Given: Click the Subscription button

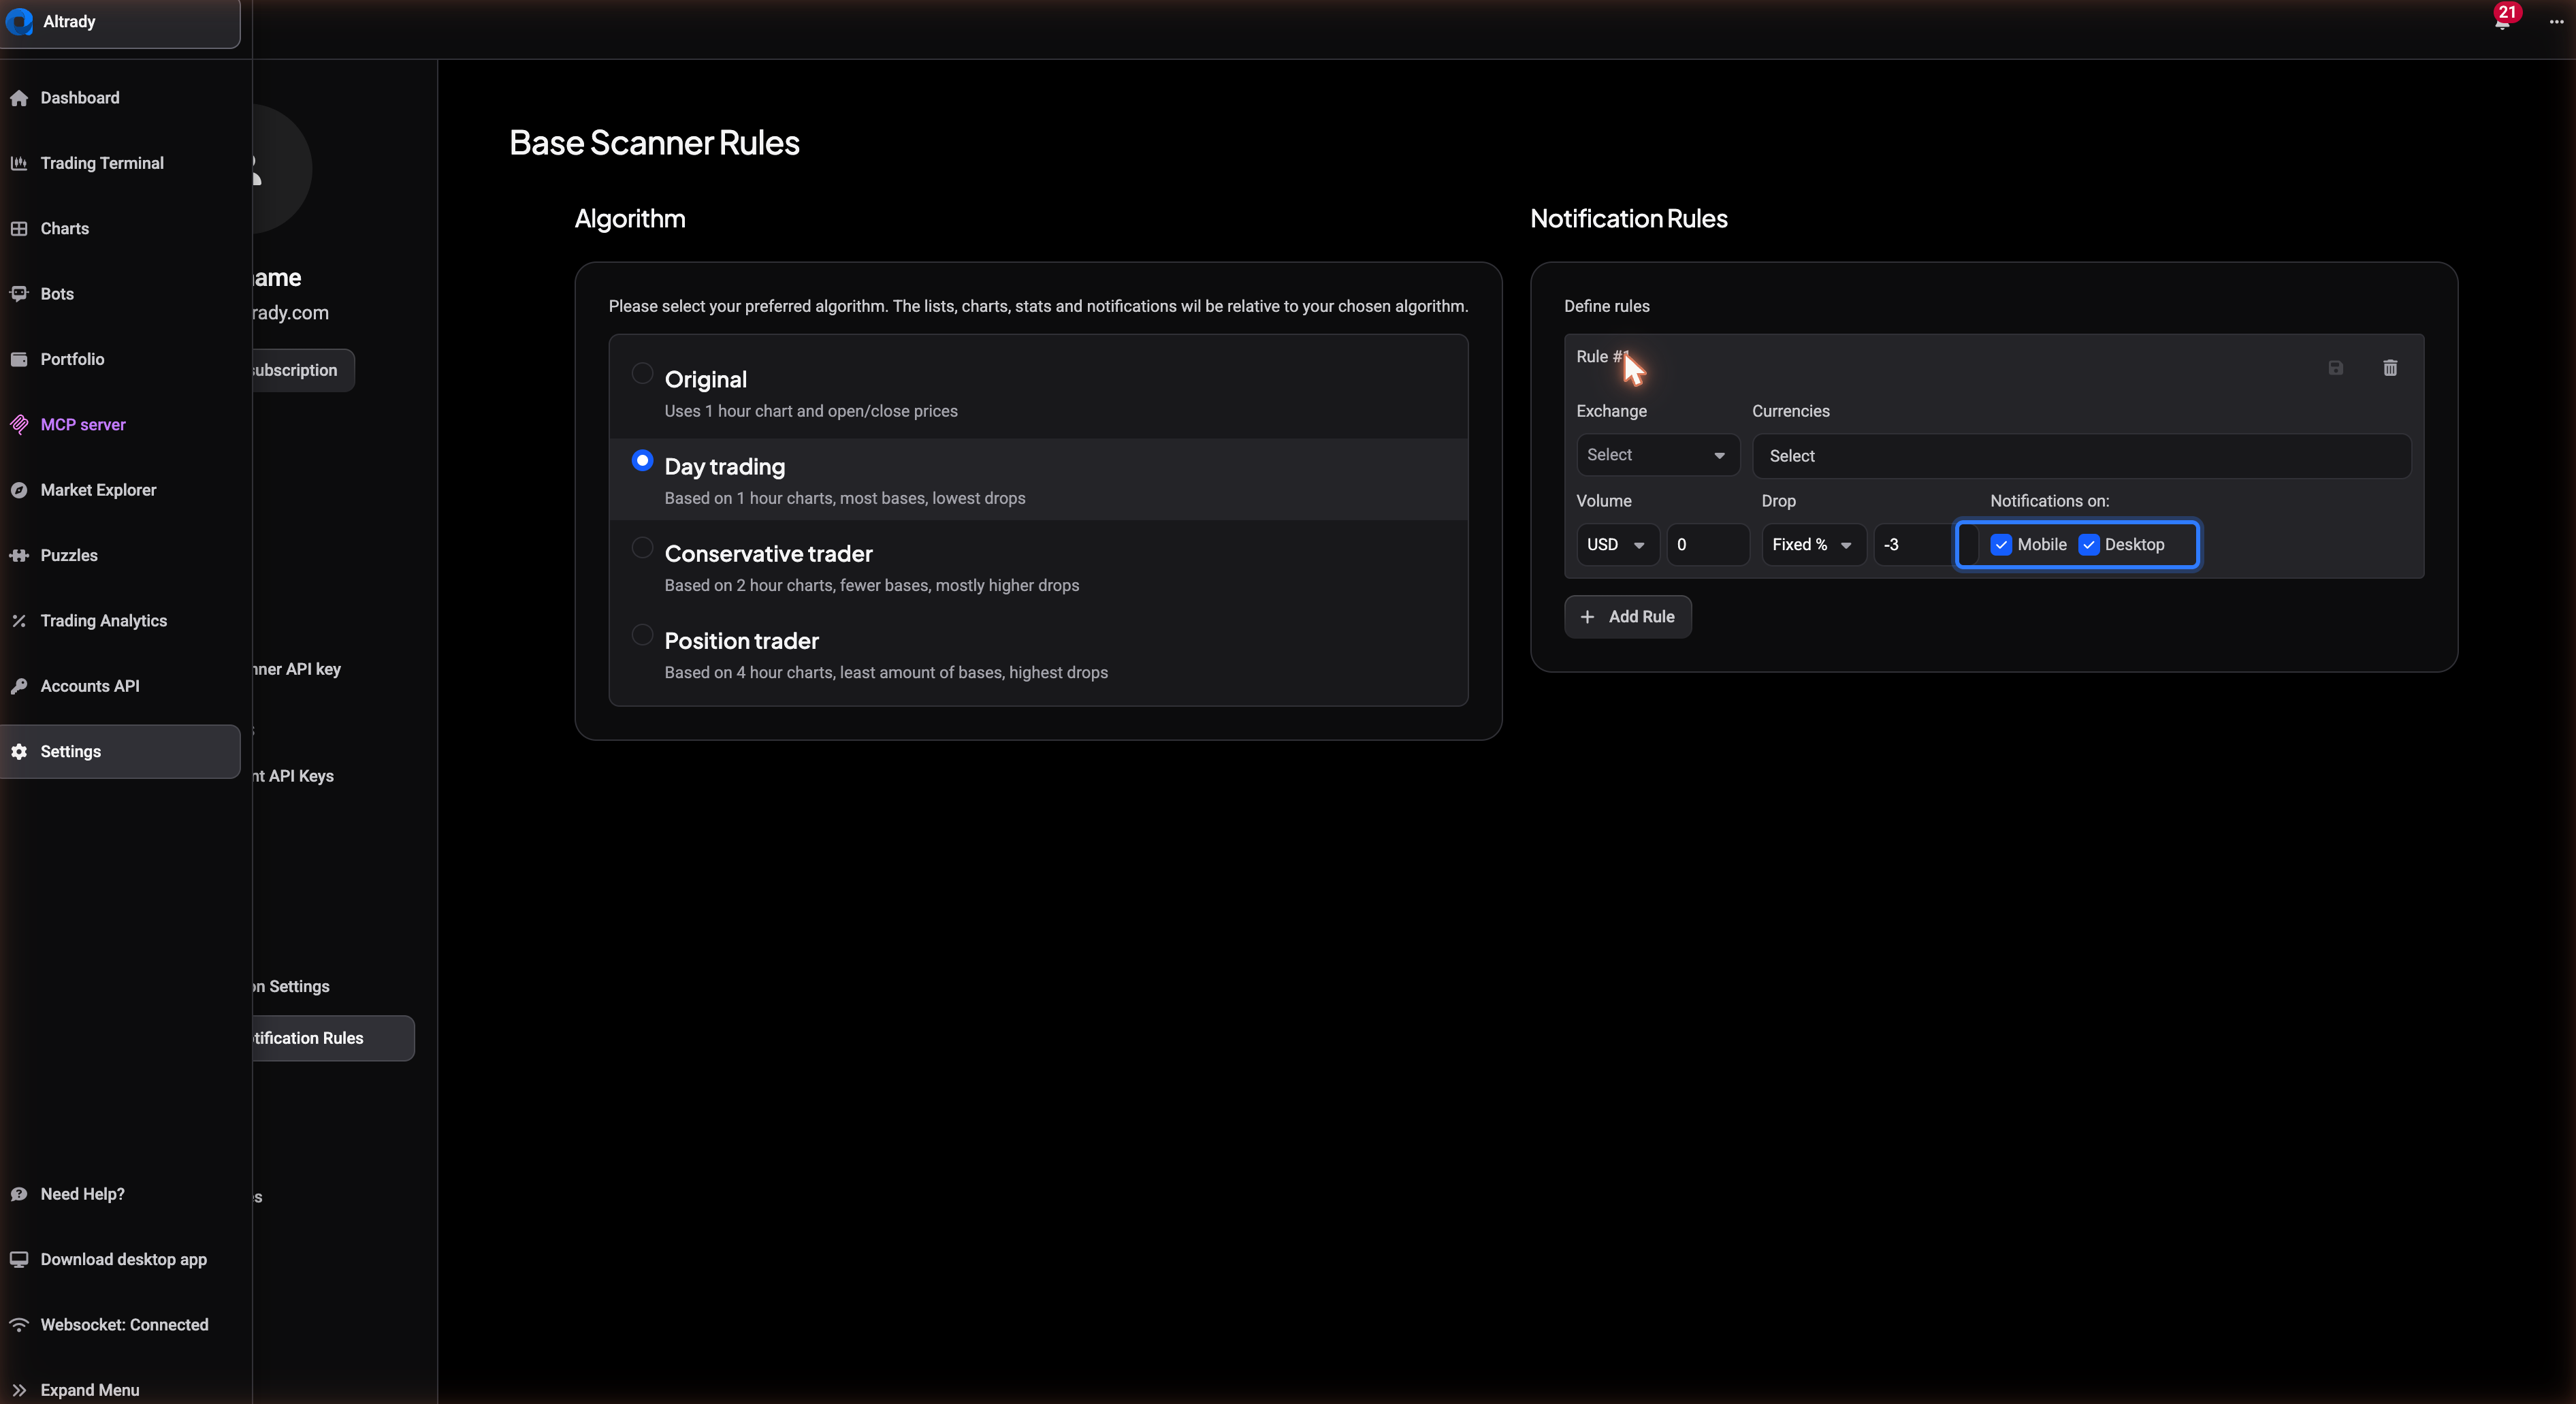Looking at the screenshot, I should (x=303, y=370).
